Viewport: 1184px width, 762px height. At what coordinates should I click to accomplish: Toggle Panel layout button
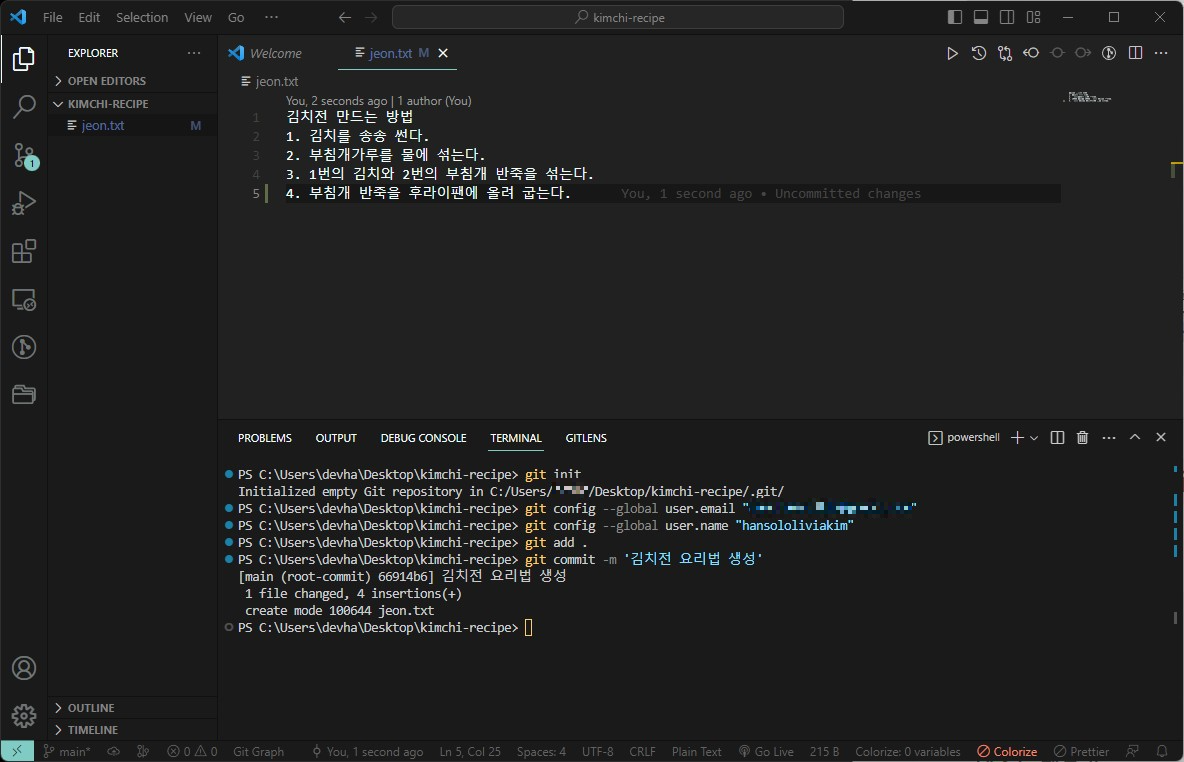(x=981, y=17)
